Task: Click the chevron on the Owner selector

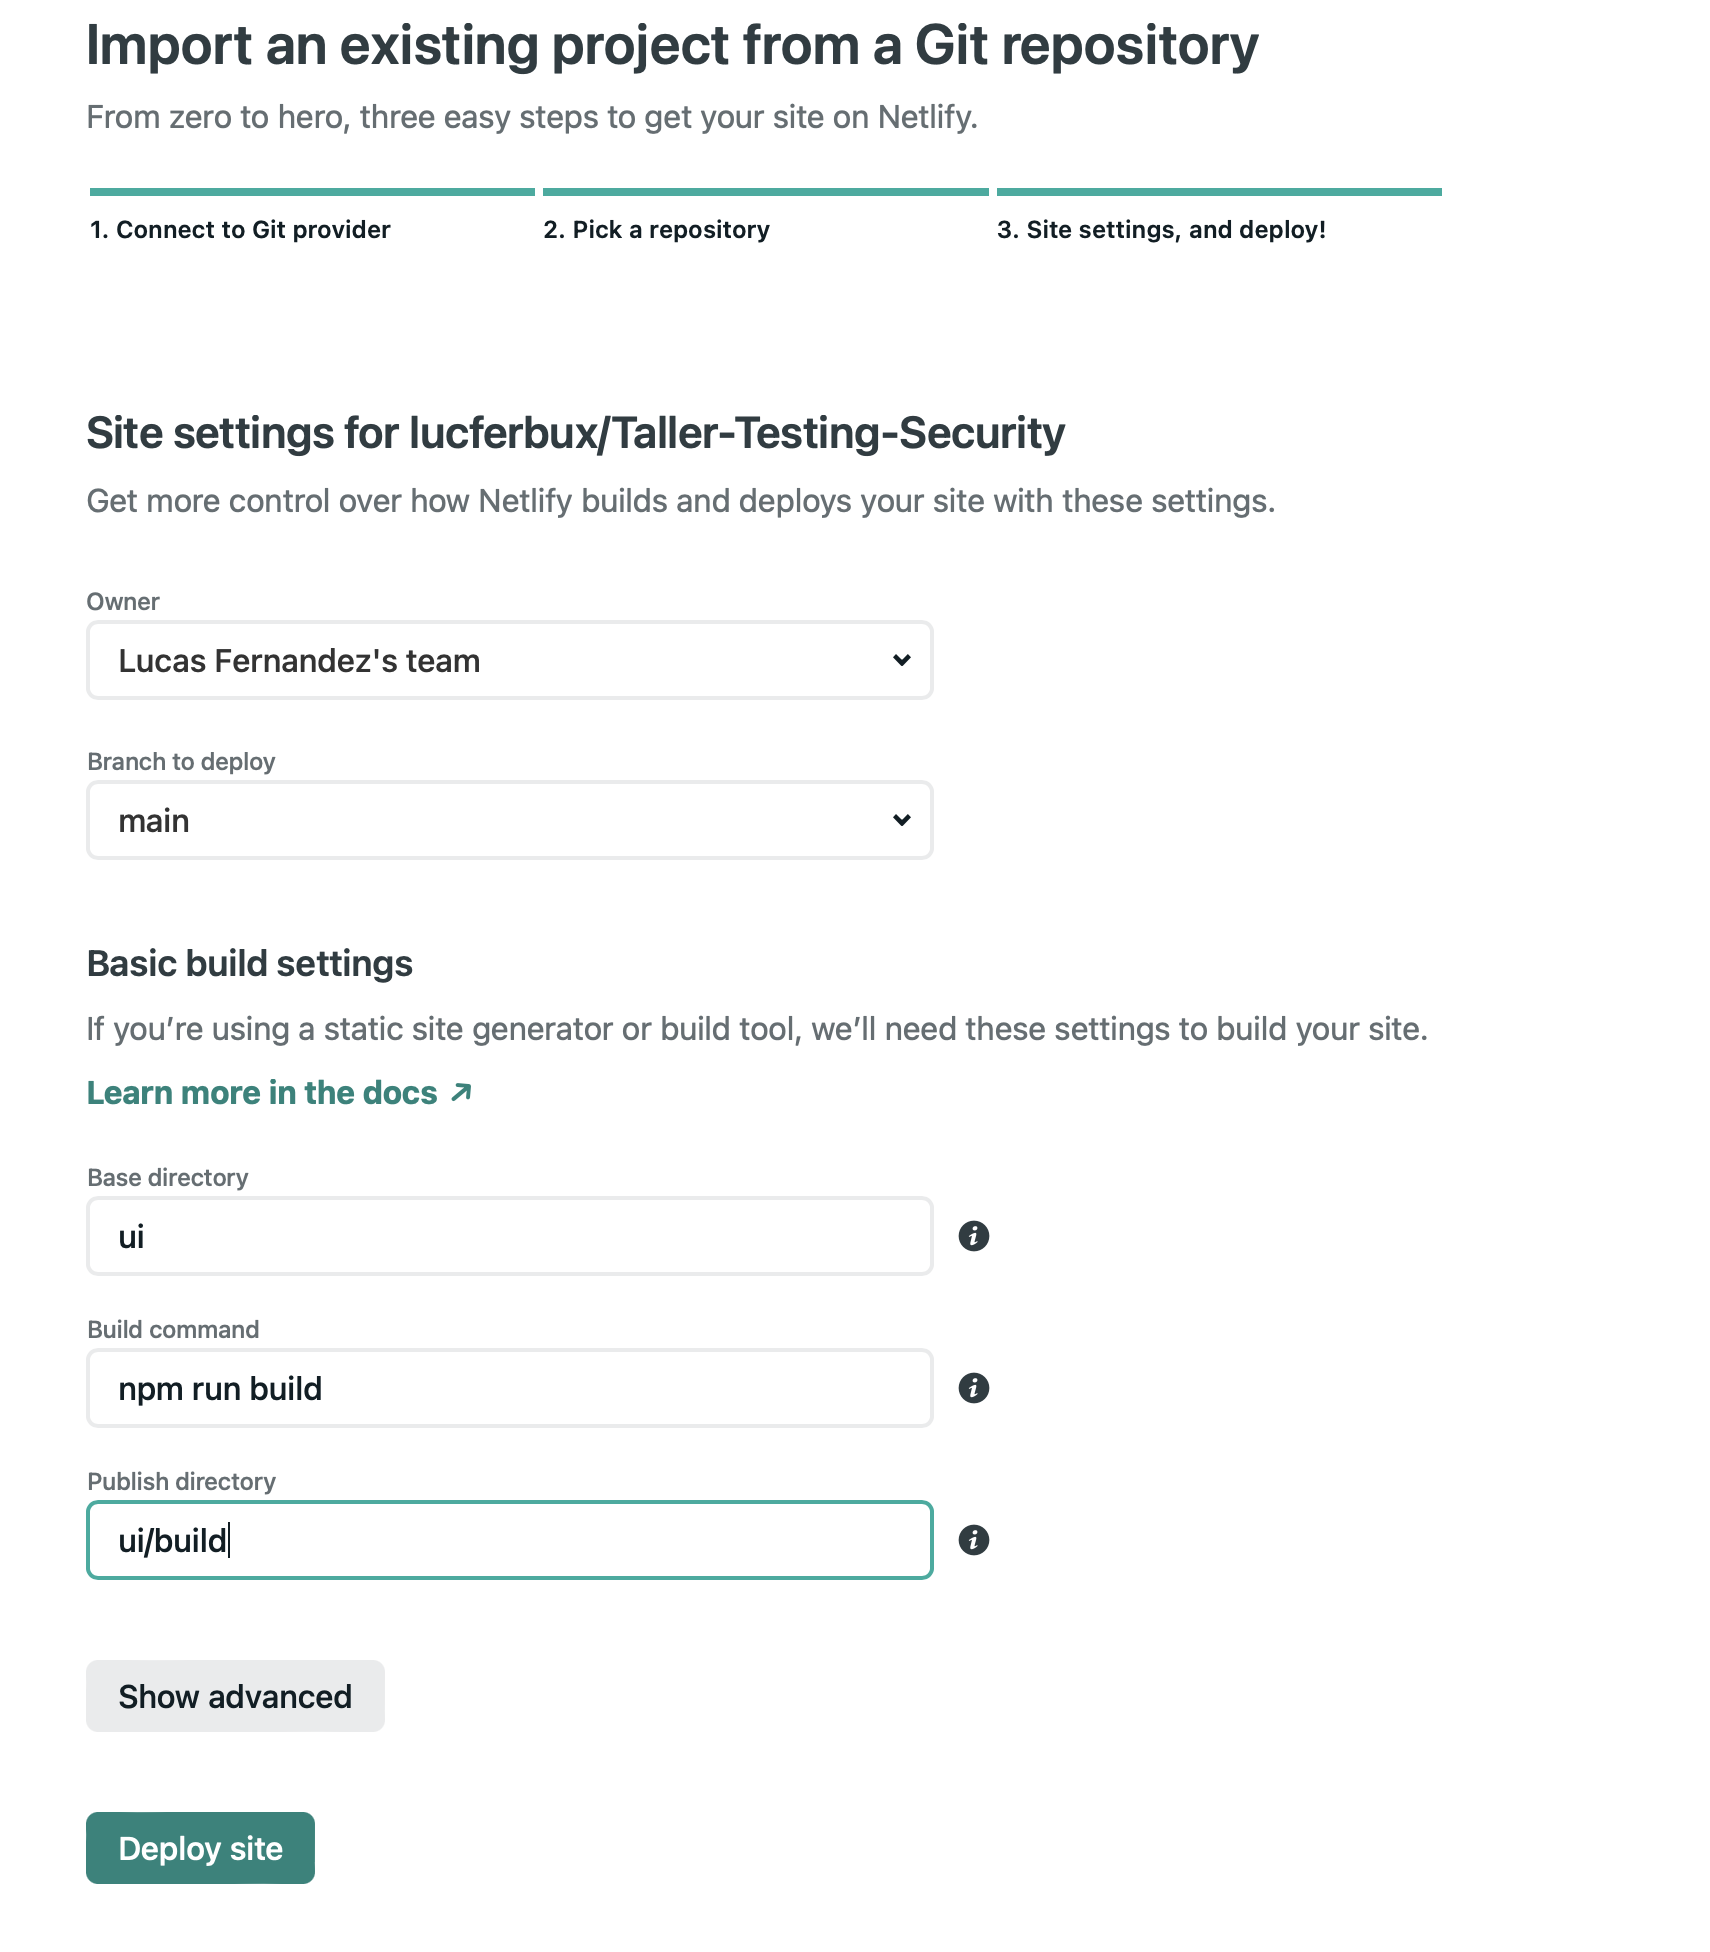Action: point(901,660)
